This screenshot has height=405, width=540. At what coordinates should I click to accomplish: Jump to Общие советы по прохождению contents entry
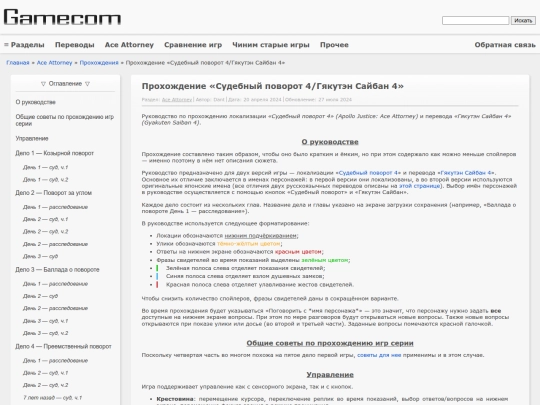(64, 120)
